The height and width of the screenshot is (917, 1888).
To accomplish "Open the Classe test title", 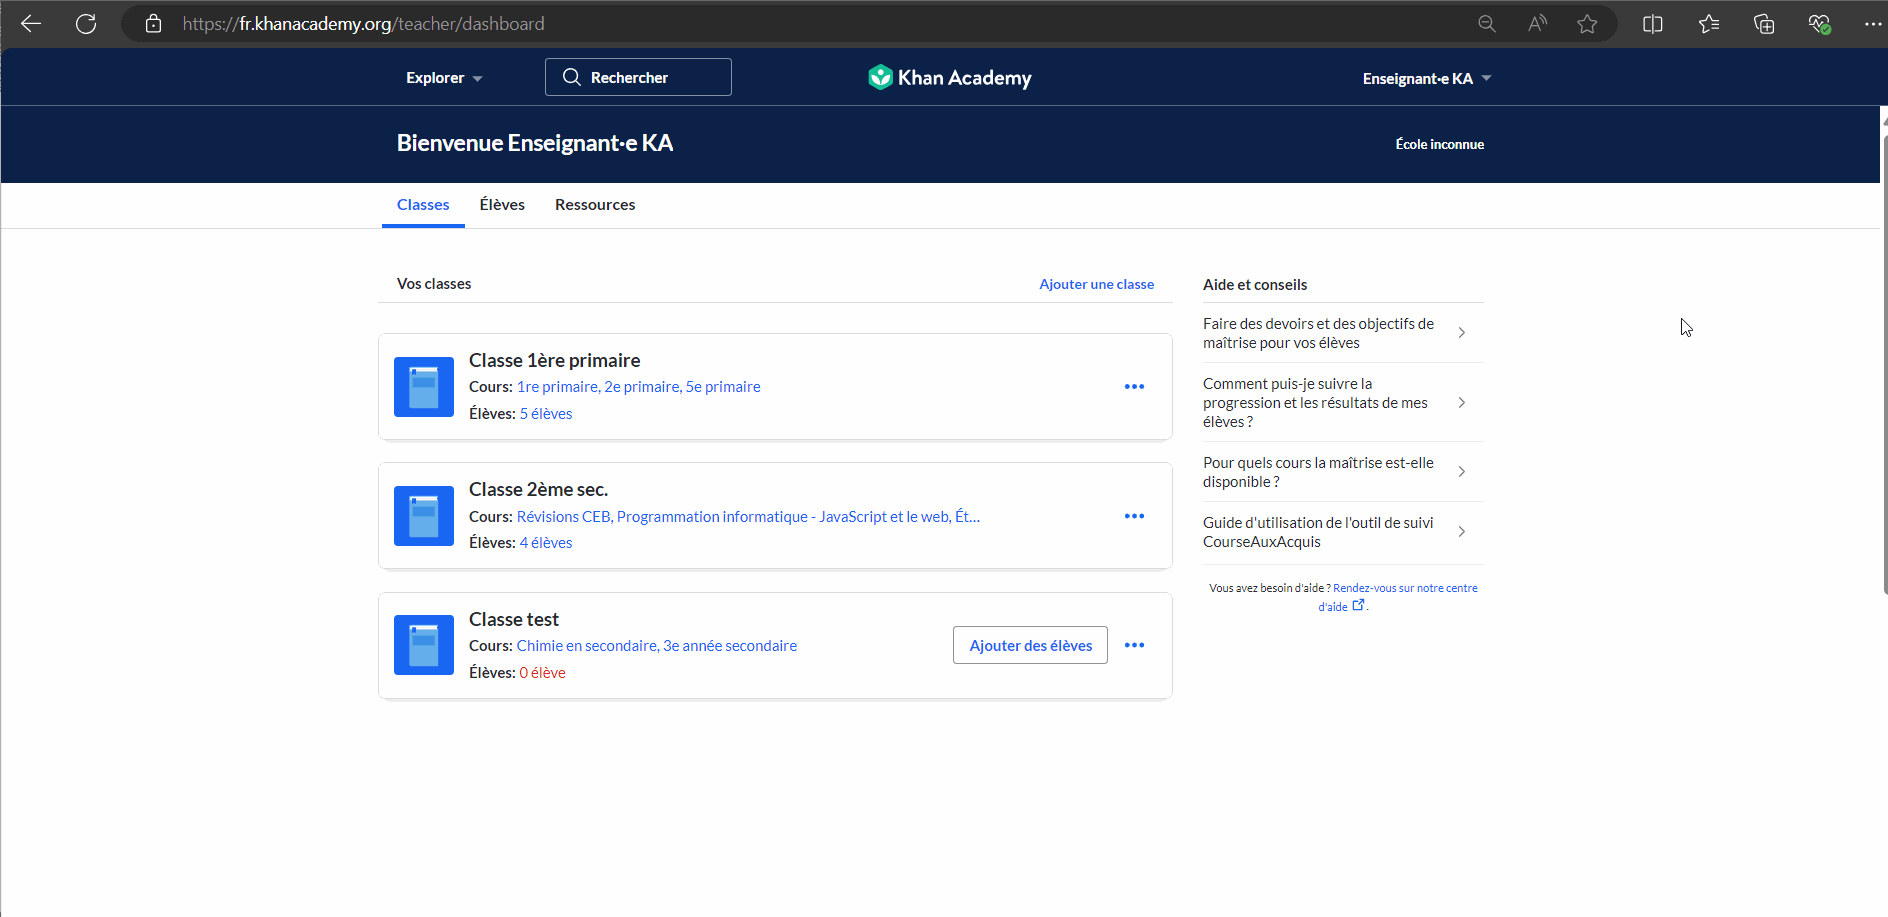I will coord(514,619).
